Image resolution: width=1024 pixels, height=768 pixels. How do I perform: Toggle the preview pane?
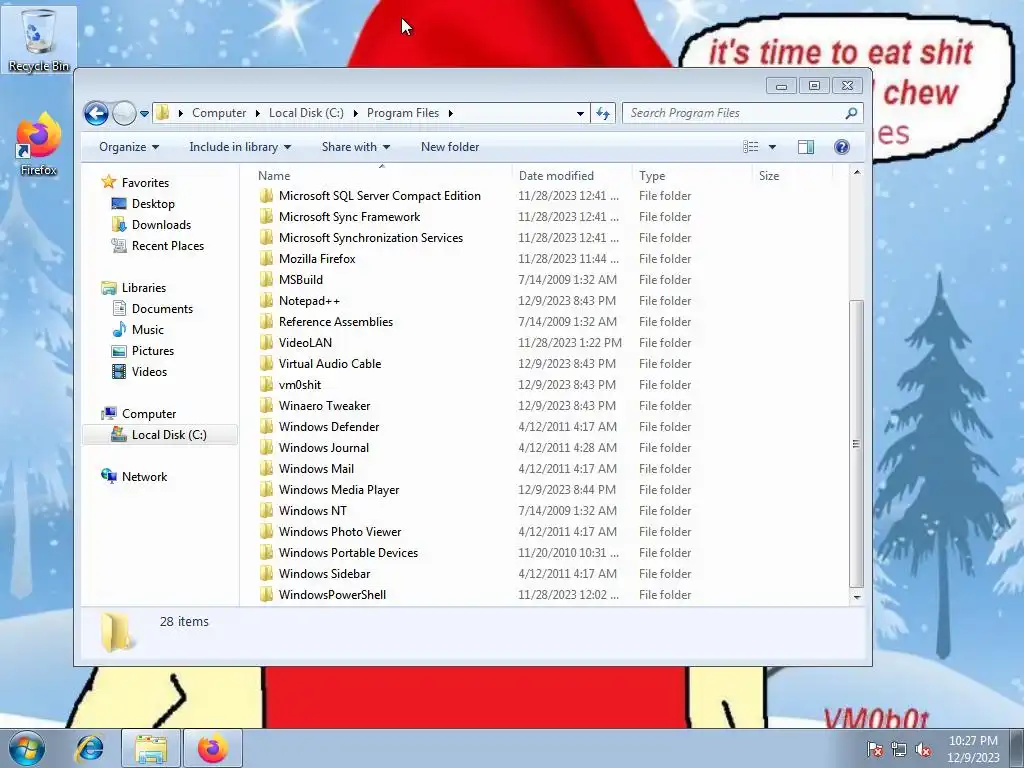coord(806,147)
